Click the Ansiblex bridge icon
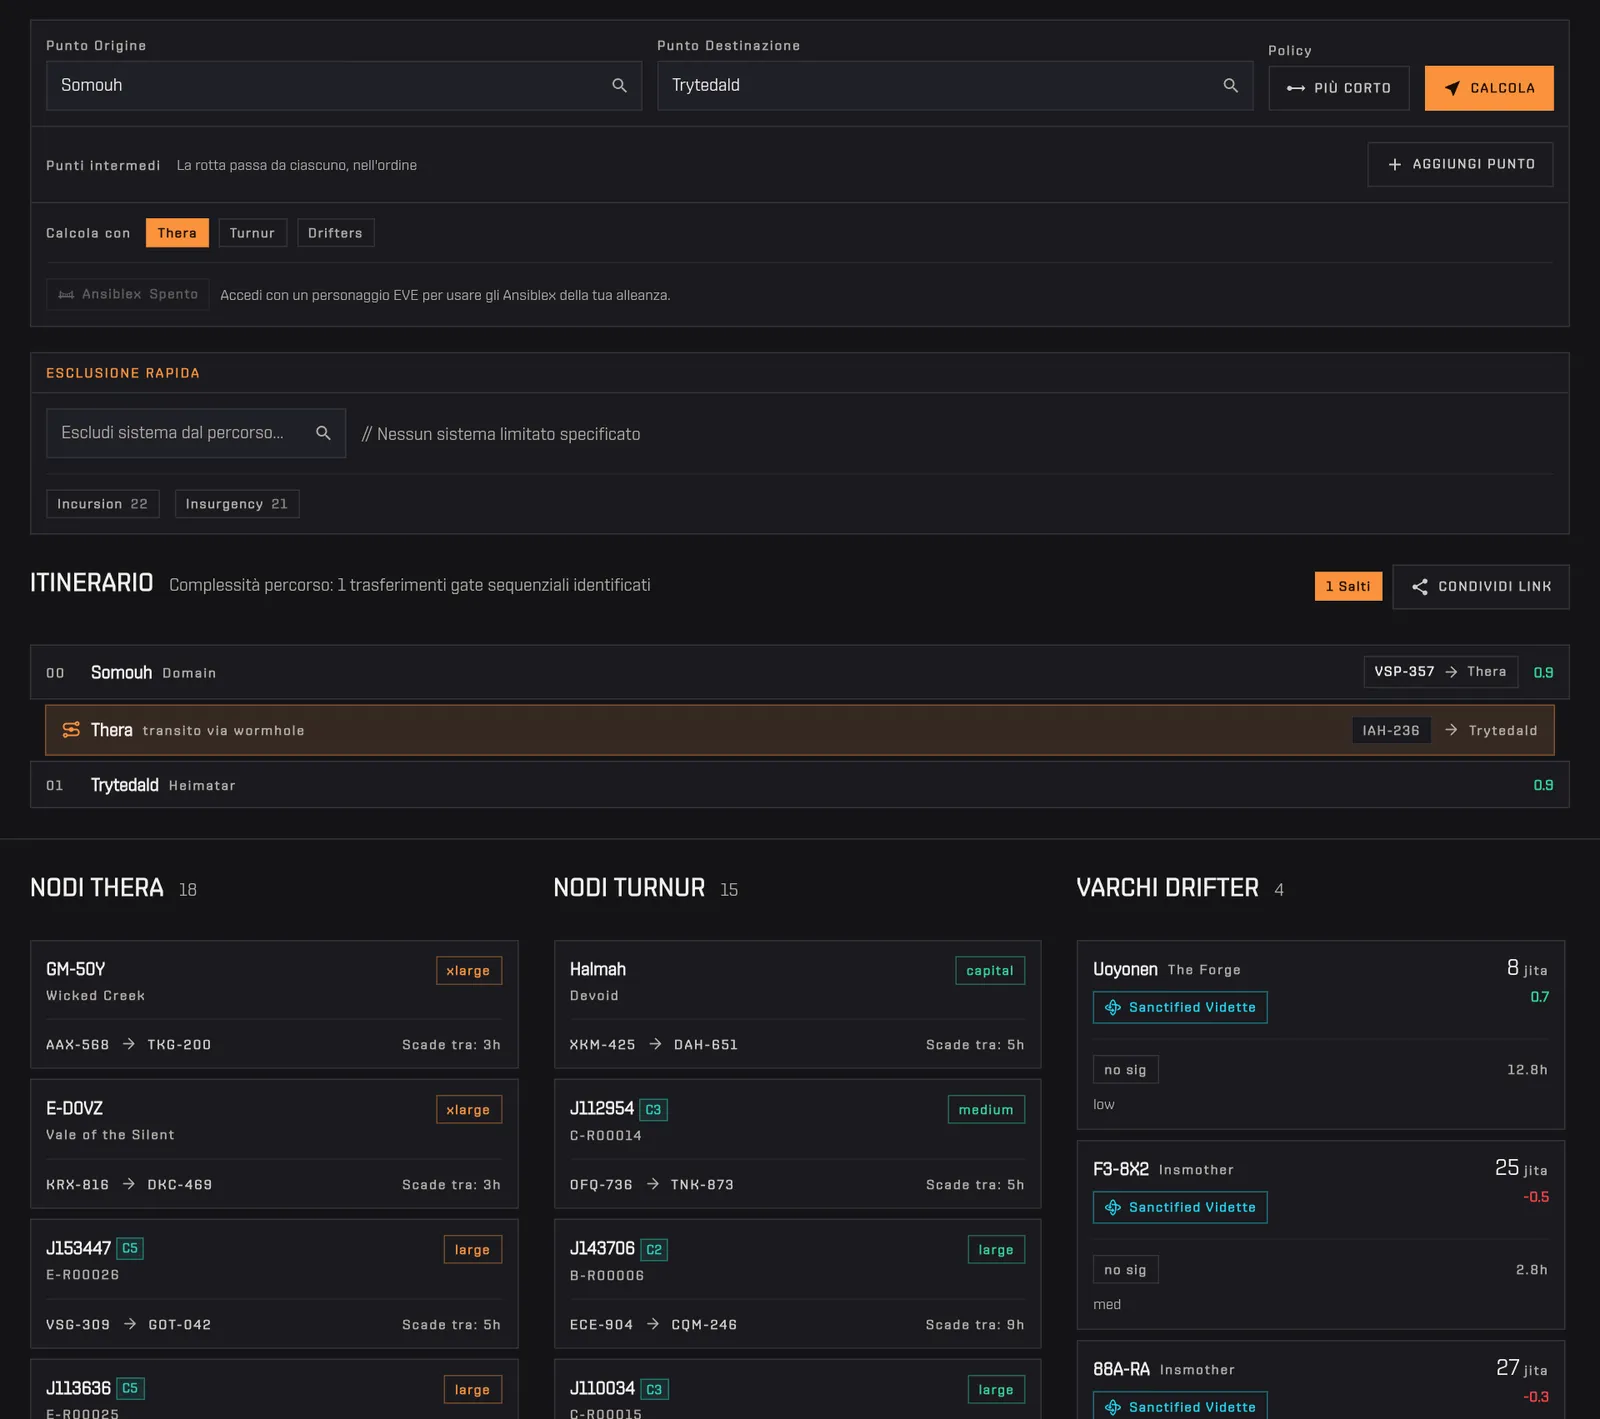The width and height of the screenshot is (1600, 1419). (x=66, y=295)
